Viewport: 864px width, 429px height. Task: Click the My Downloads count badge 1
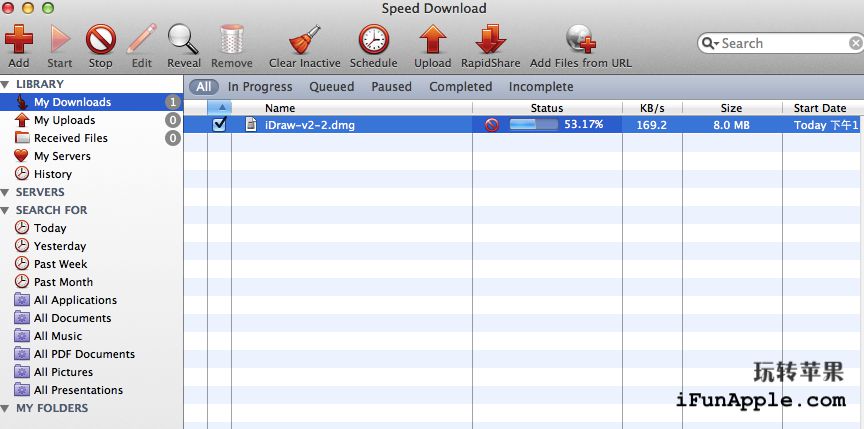[172, 102]
